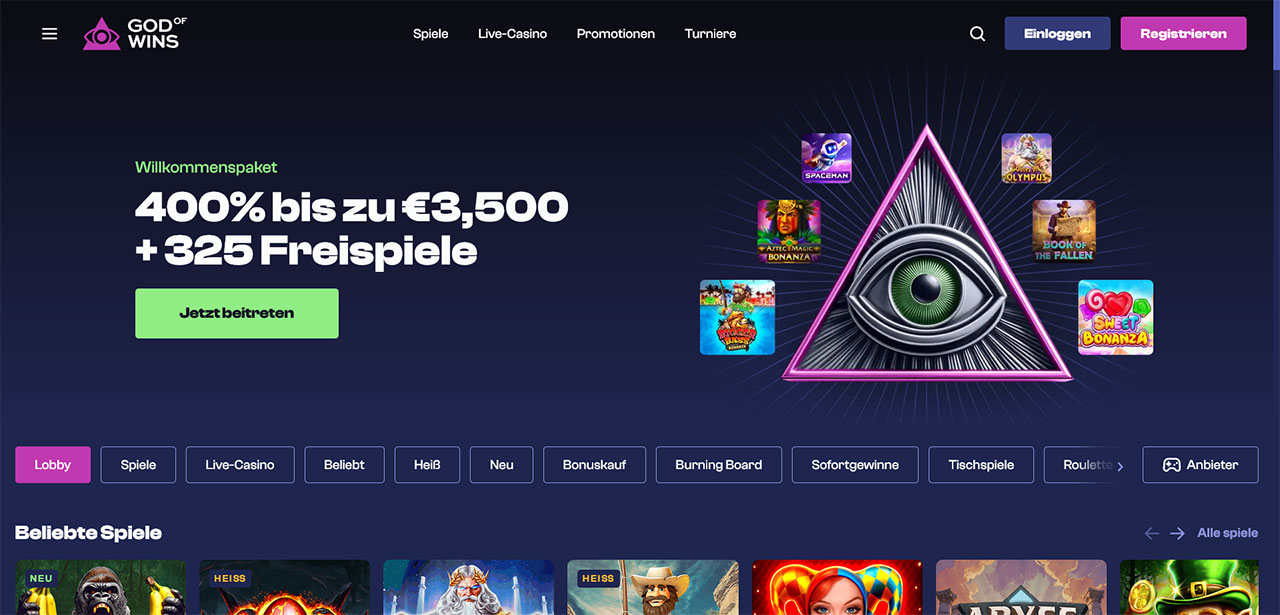Open the gorilla game thumbnail marked NEU
This screenshot has width=1280, height=615.
point(101,587)
